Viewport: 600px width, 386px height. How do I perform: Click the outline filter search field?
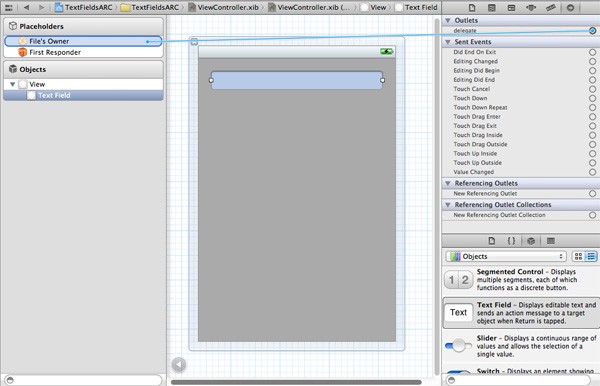[x=83, y=380]
